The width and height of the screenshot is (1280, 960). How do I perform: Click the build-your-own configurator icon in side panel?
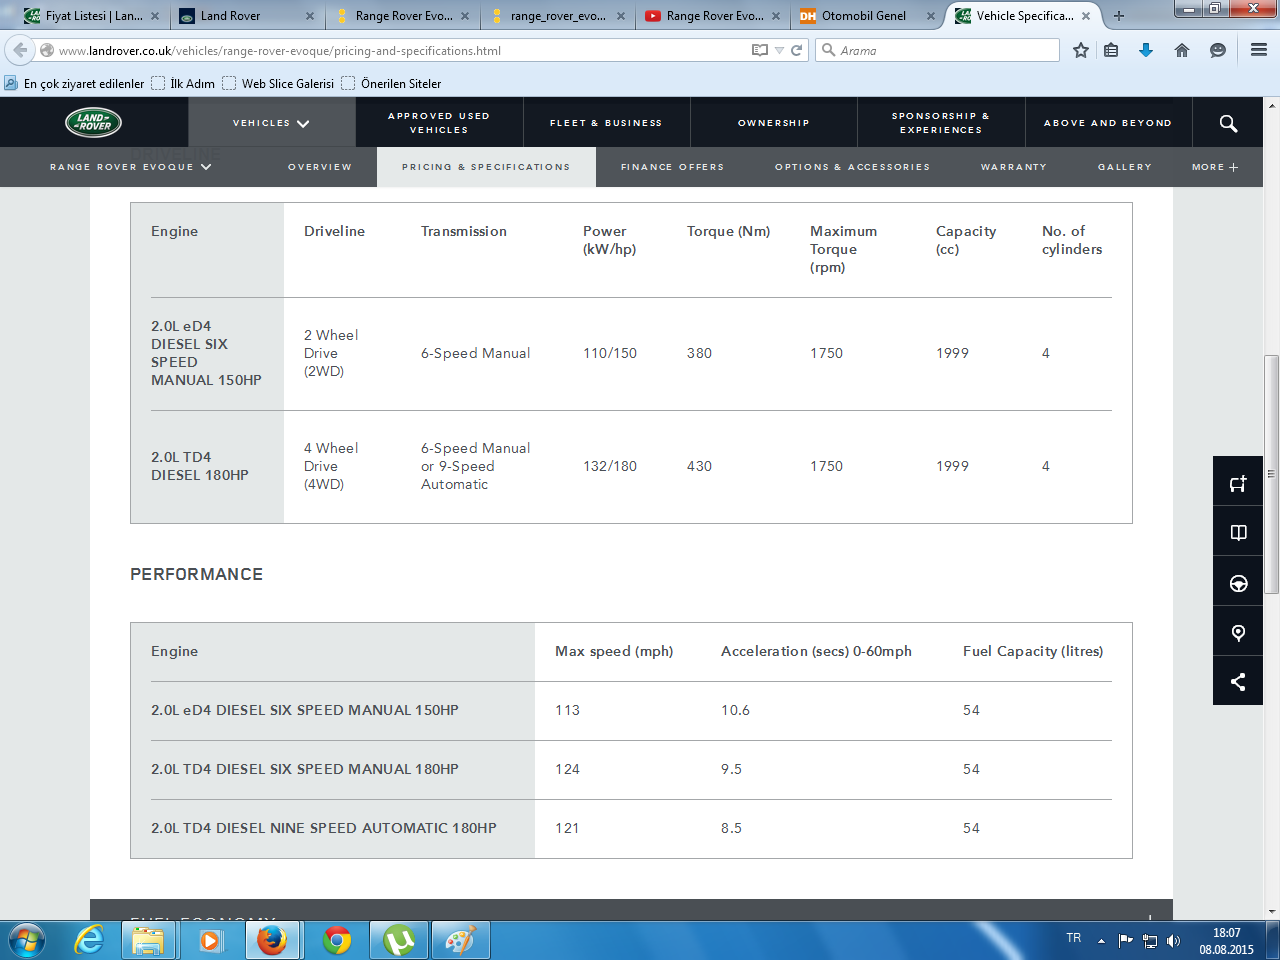[1238, 484]
